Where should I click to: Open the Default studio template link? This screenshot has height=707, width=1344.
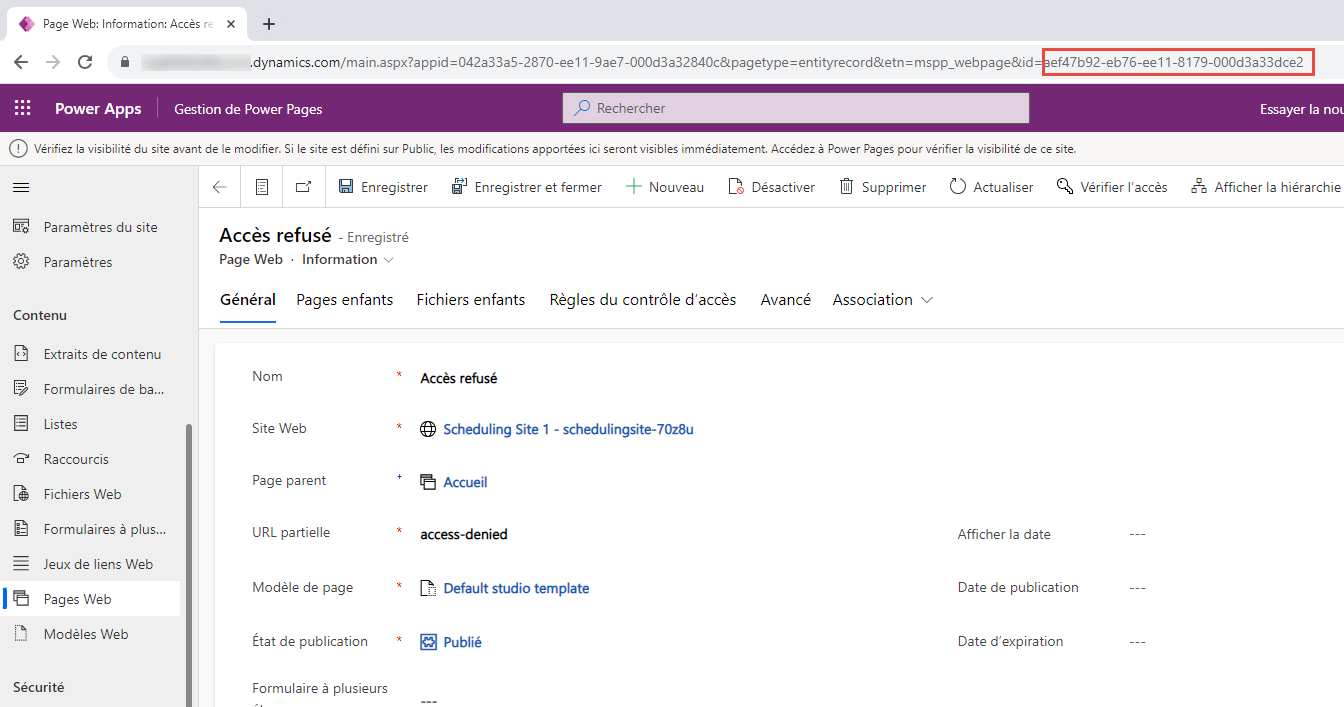(515, 587)
